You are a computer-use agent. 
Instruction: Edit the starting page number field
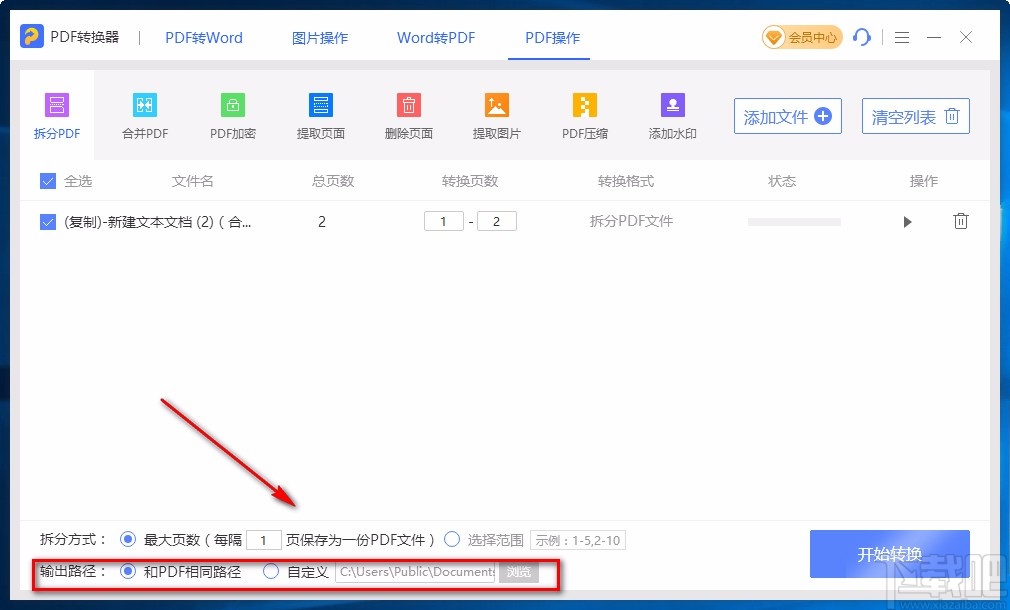coord(444,221)
